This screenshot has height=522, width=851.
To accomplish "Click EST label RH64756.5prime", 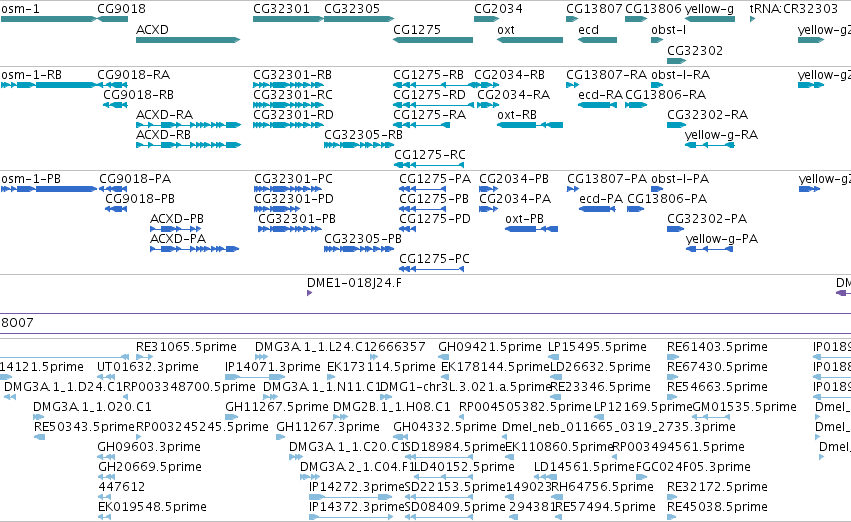I will tap(602, 487).
